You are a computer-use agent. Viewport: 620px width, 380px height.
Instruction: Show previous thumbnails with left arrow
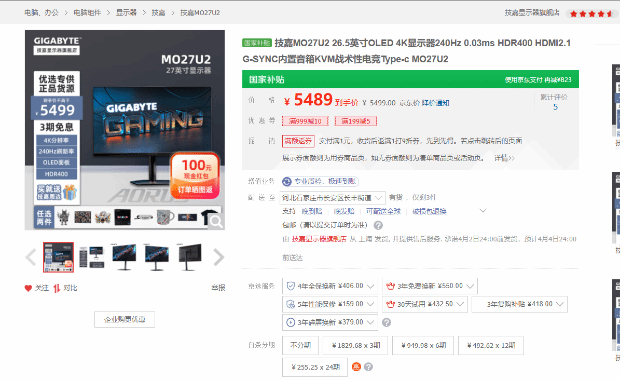[x=31, y=257]
